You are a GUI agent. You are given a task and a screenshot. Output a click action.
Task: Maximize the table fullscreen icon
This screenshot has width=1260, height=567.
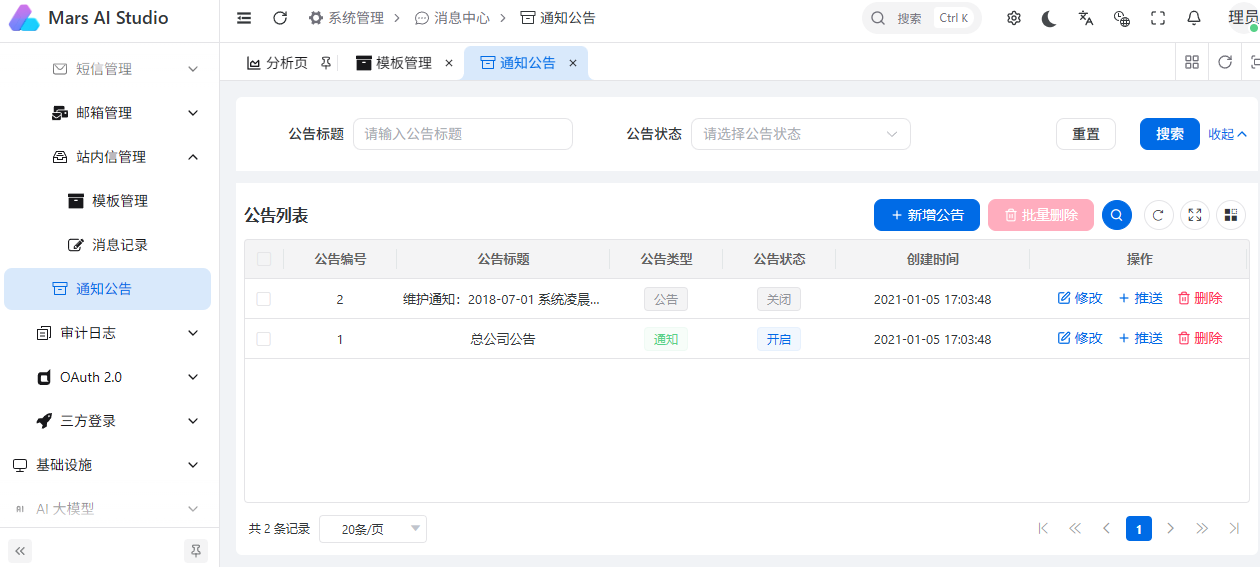pos(1194,215)
